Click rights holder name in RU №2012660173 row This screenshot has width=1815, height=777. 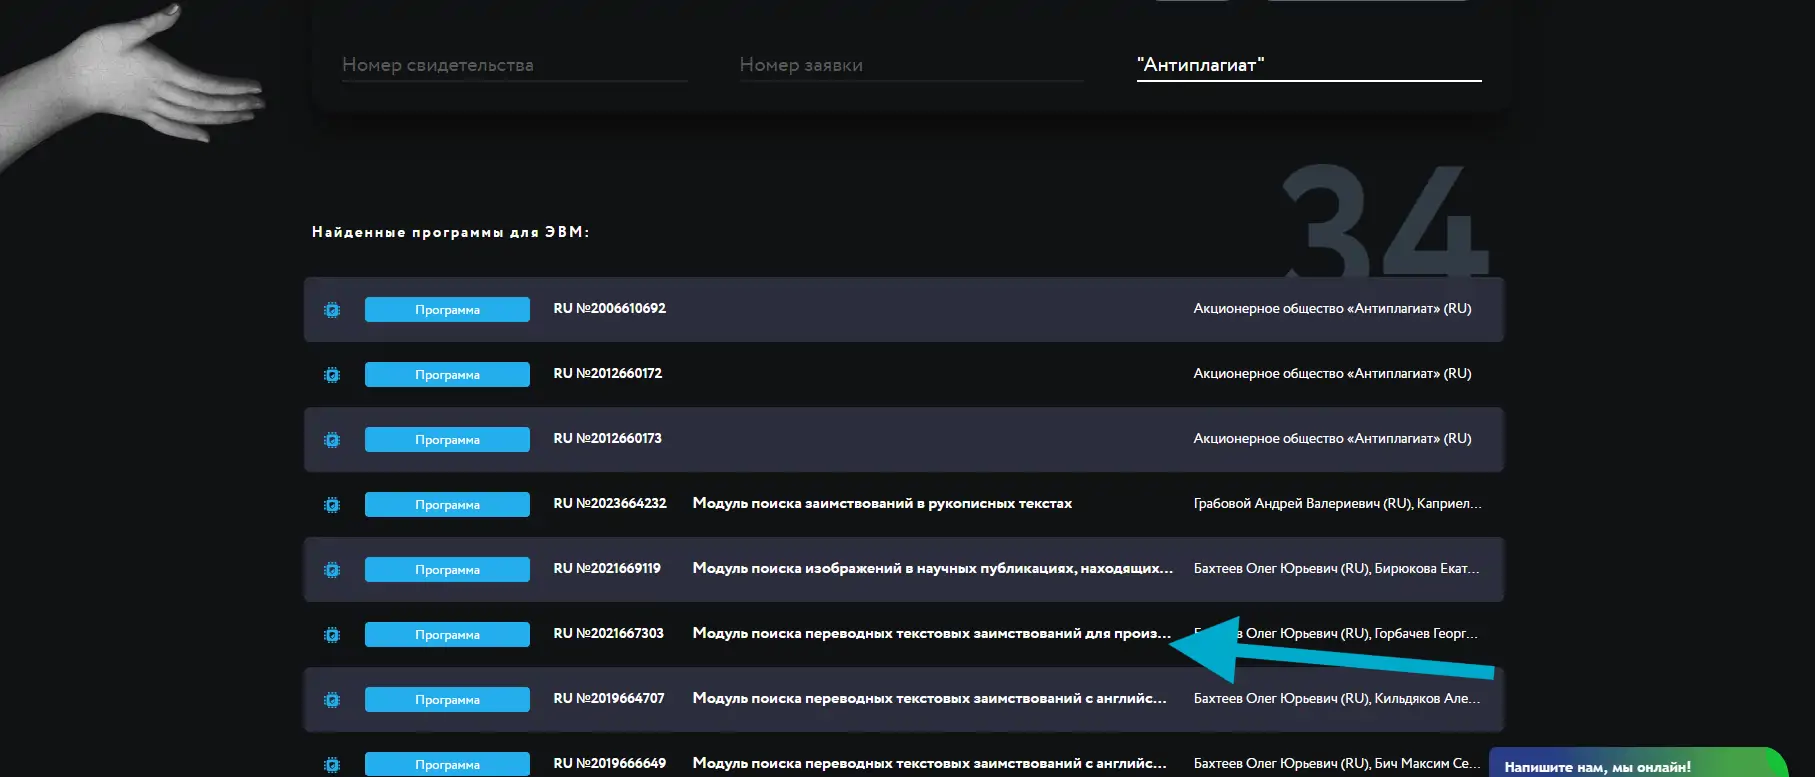tap(1332, 439)
